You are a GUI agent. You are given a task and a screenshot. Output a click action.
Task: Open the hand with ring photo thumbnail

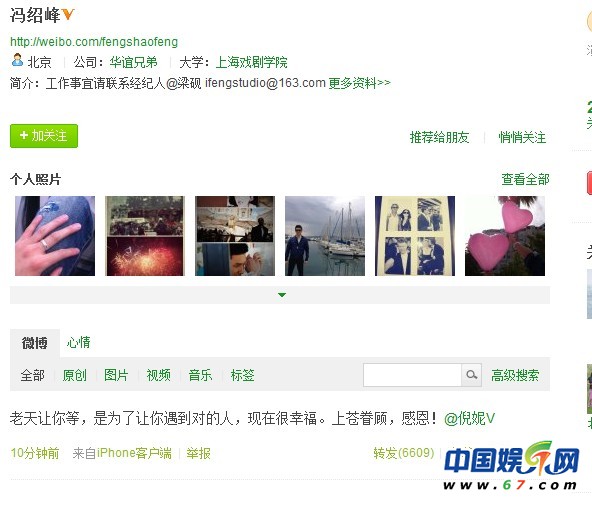click(55, 236)
